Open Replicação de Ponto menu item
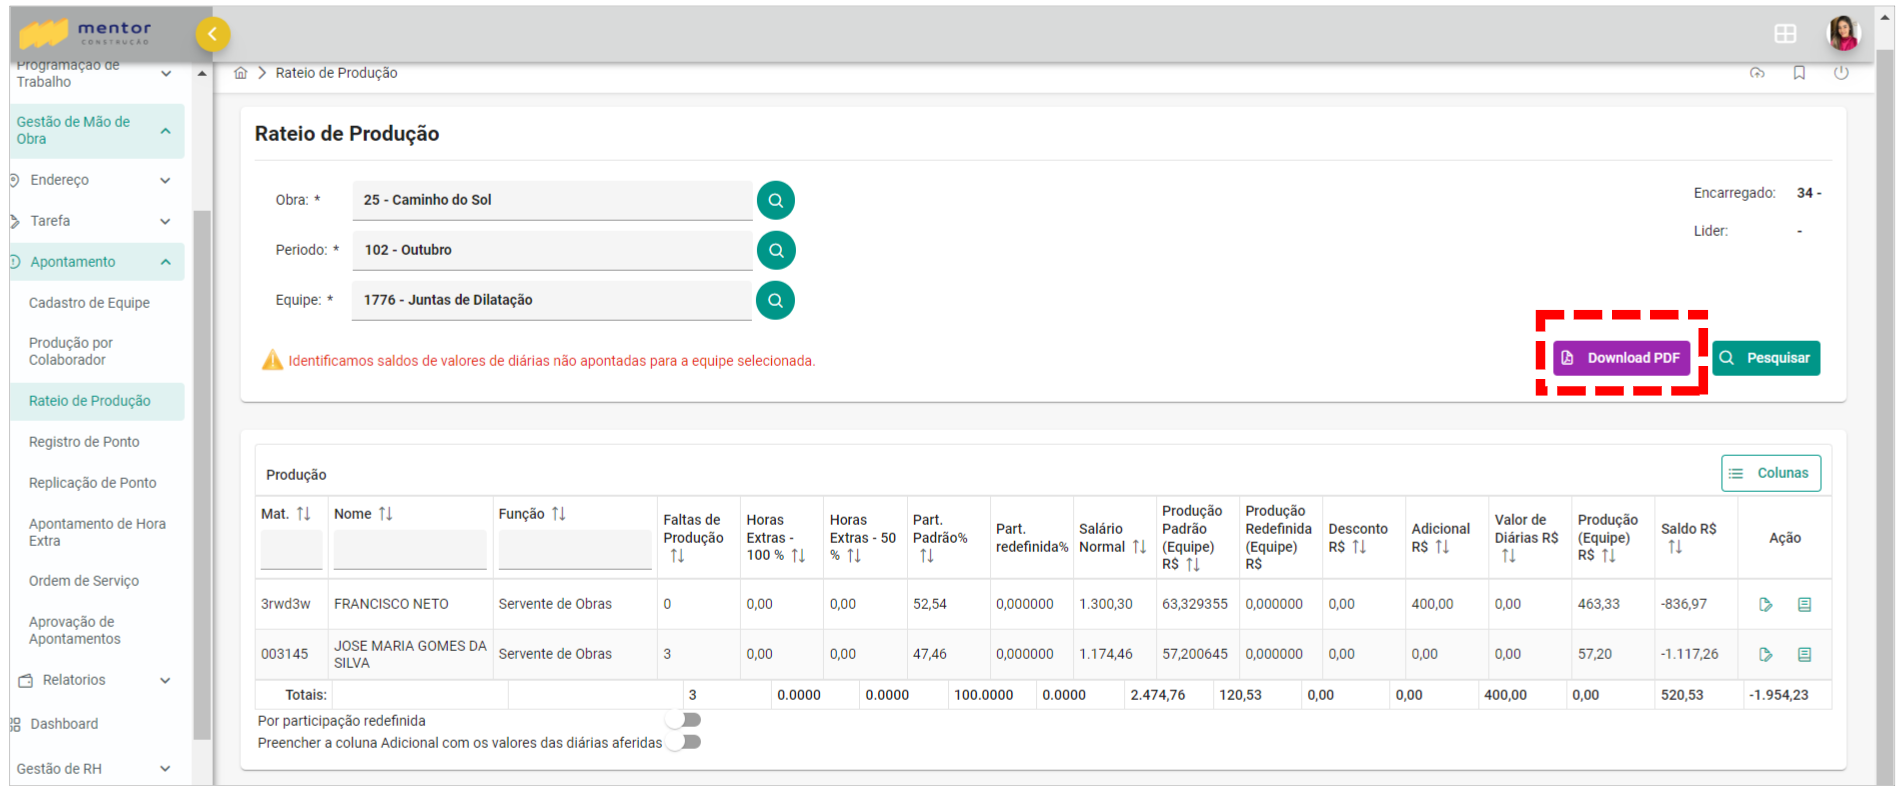The height and width of the screenshot is (793, 1902). click(92, 483)
